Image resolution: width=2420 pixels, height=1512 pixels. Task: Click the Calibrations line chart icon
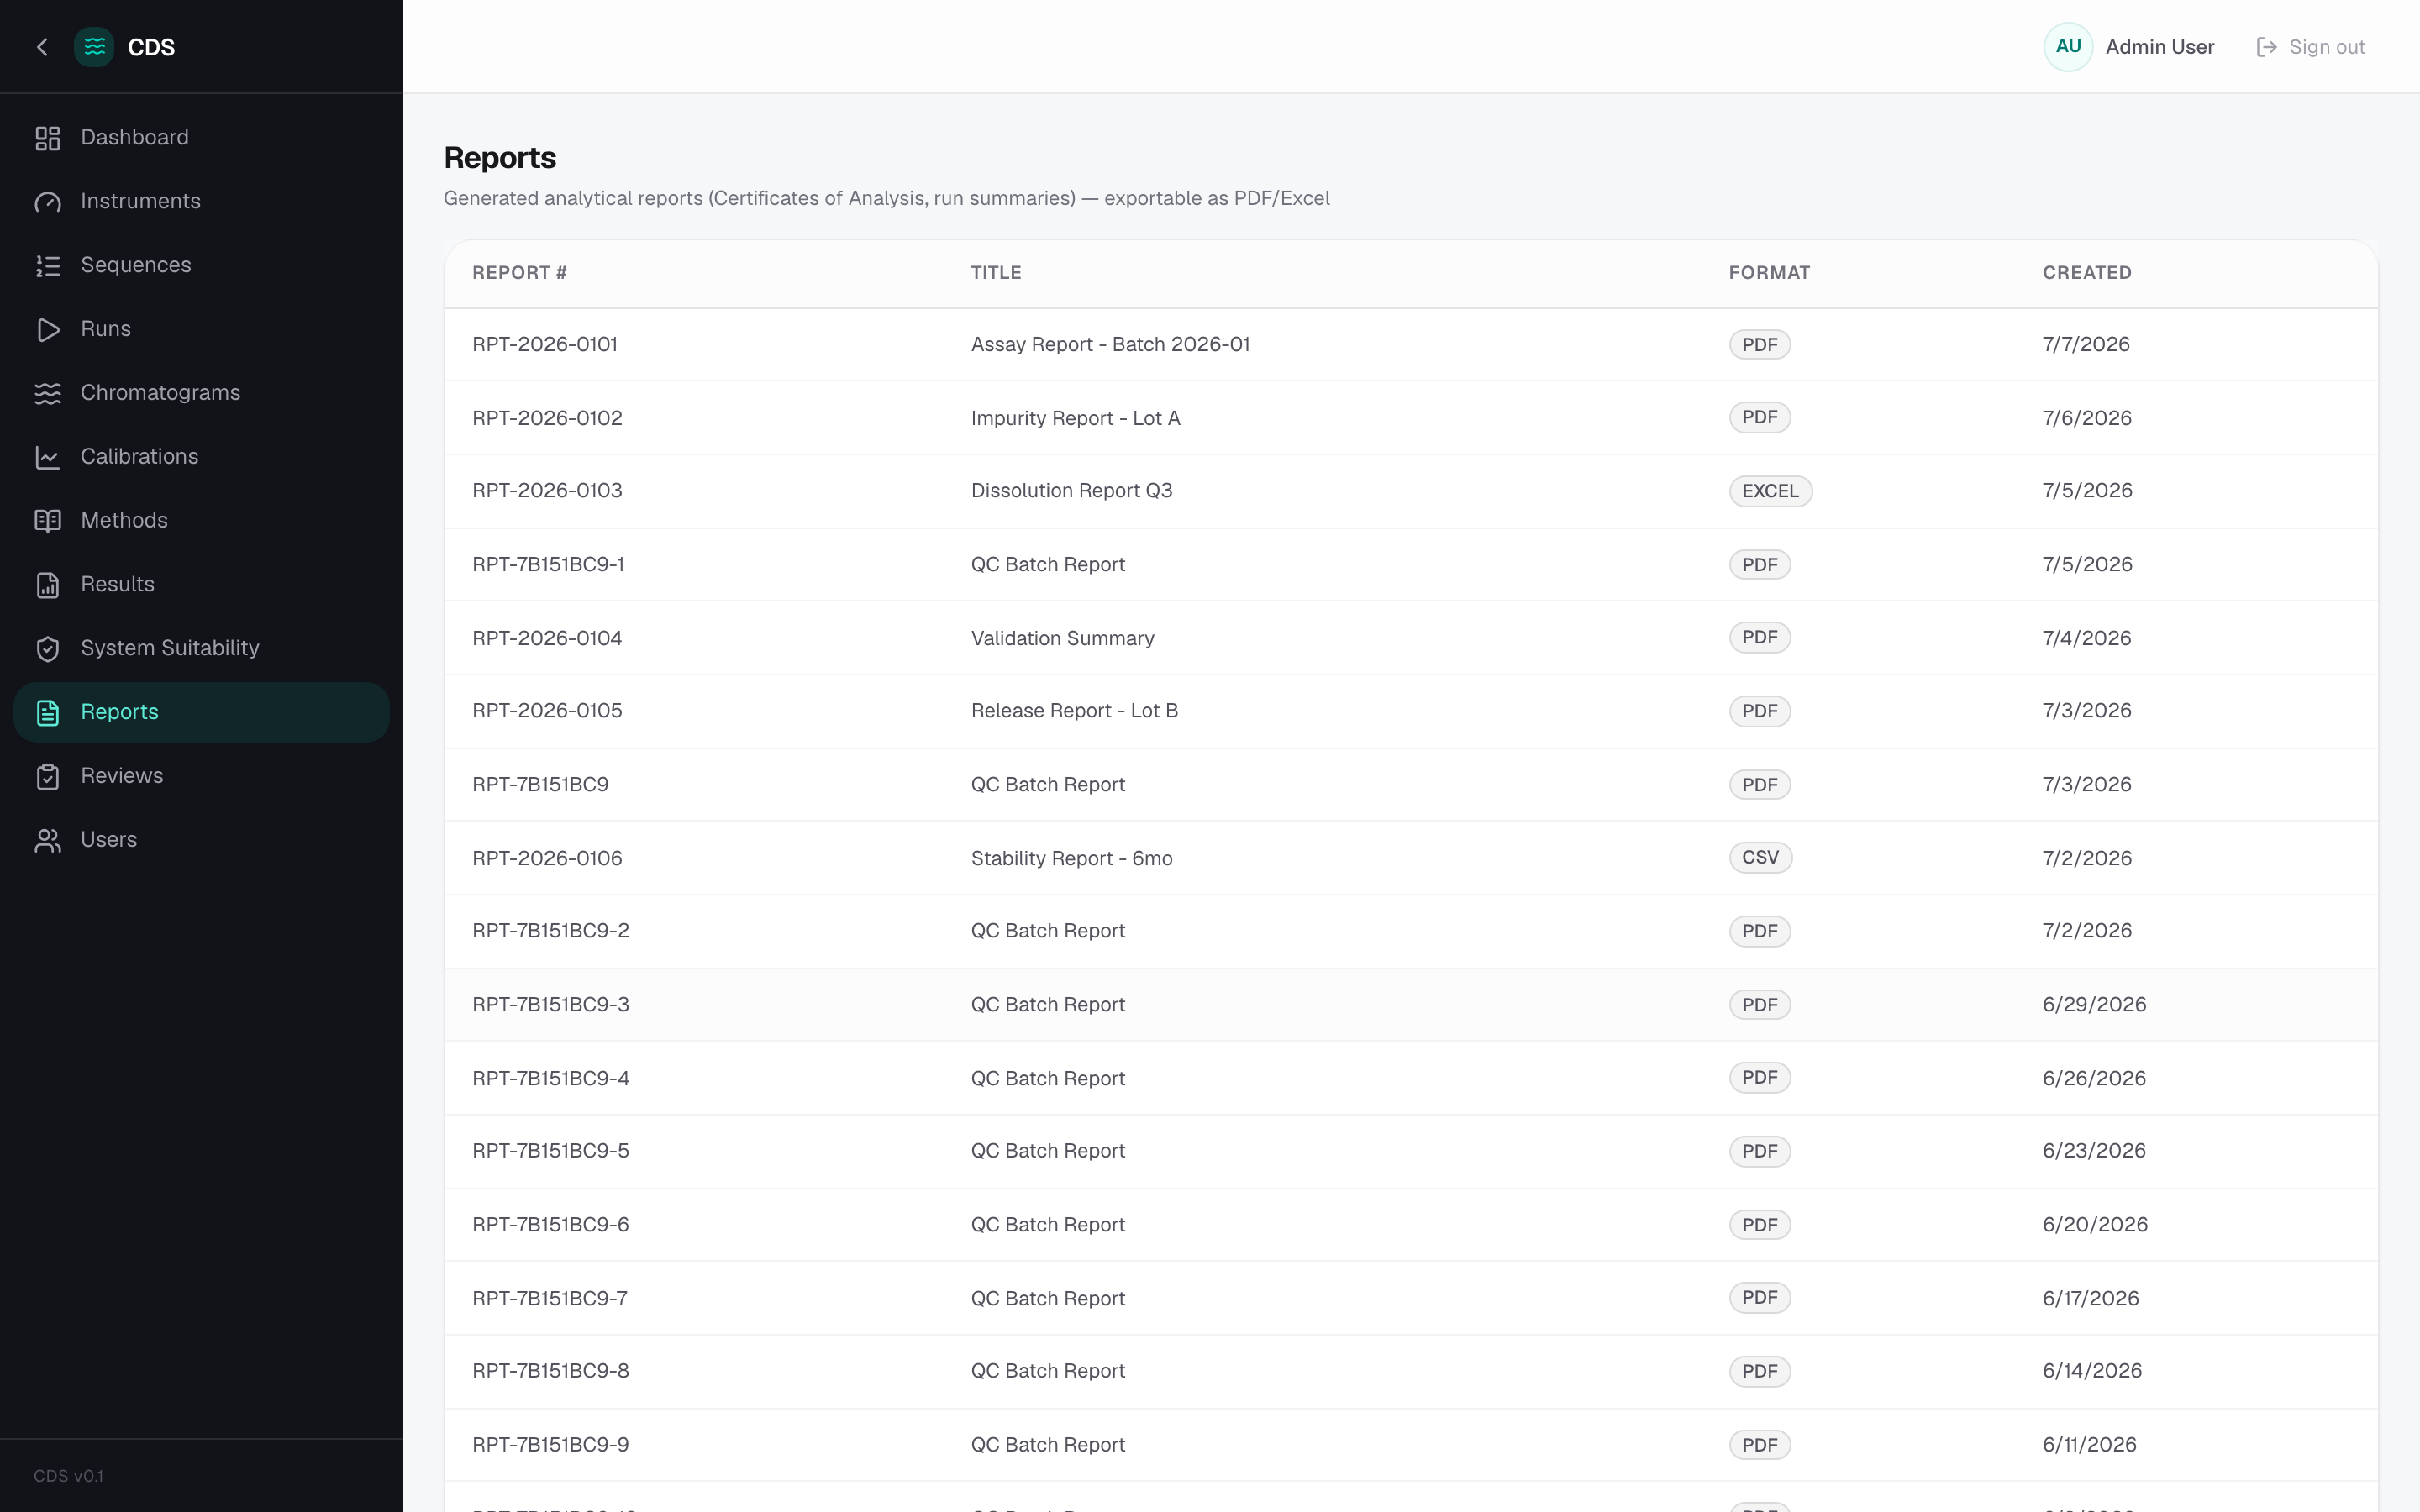tap(48, 457)
